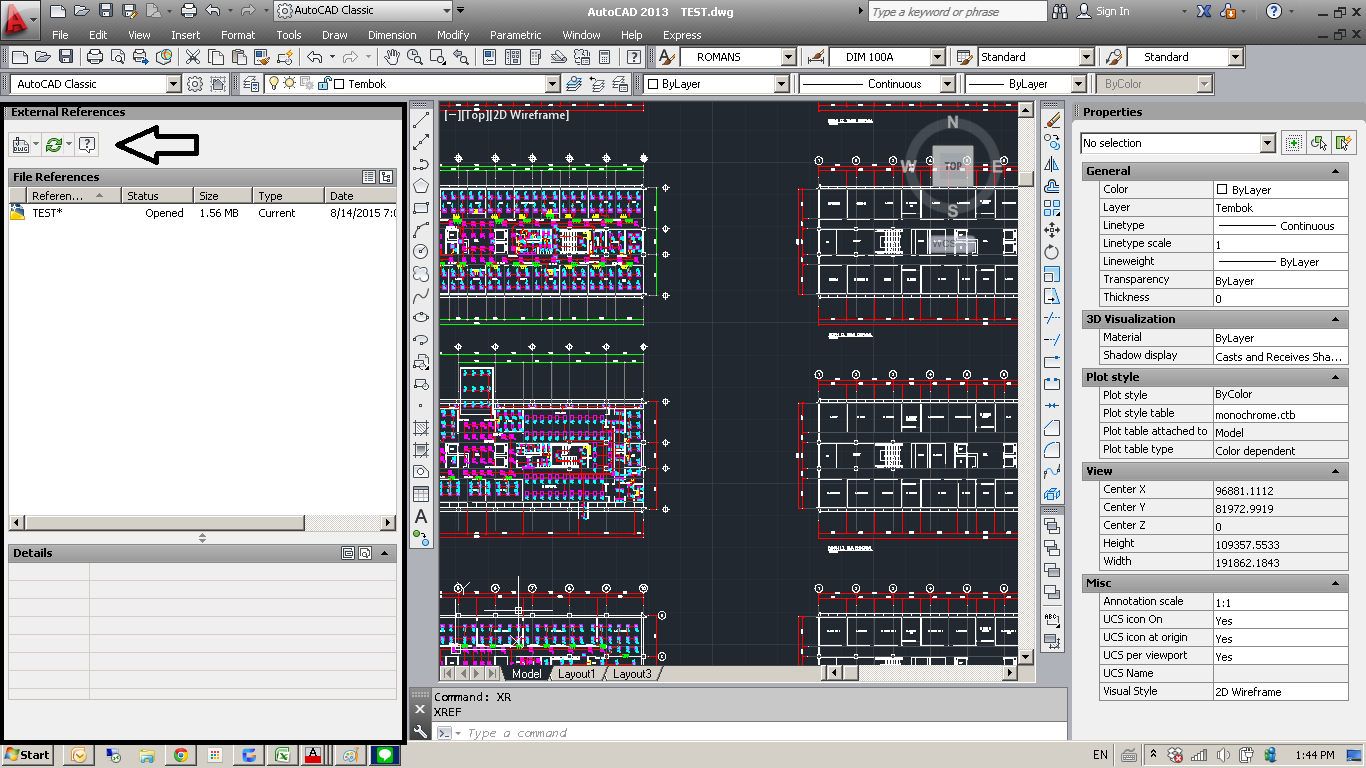The height and width of the screenshot is (768, 1366).
Task: Toggle the lightbulb for layer Tembok
Action: tap(274, 85)
